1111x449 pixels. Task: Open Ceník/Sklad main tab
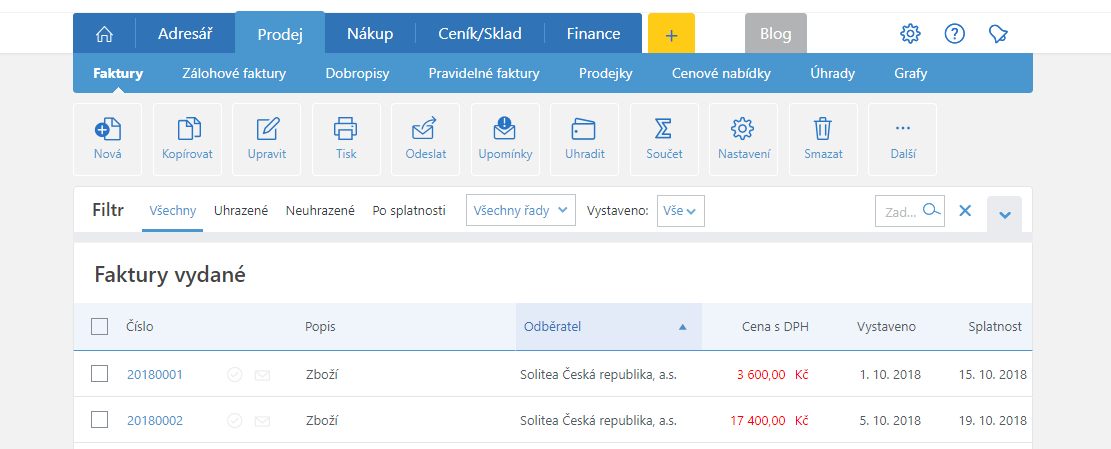pos(480,33)
